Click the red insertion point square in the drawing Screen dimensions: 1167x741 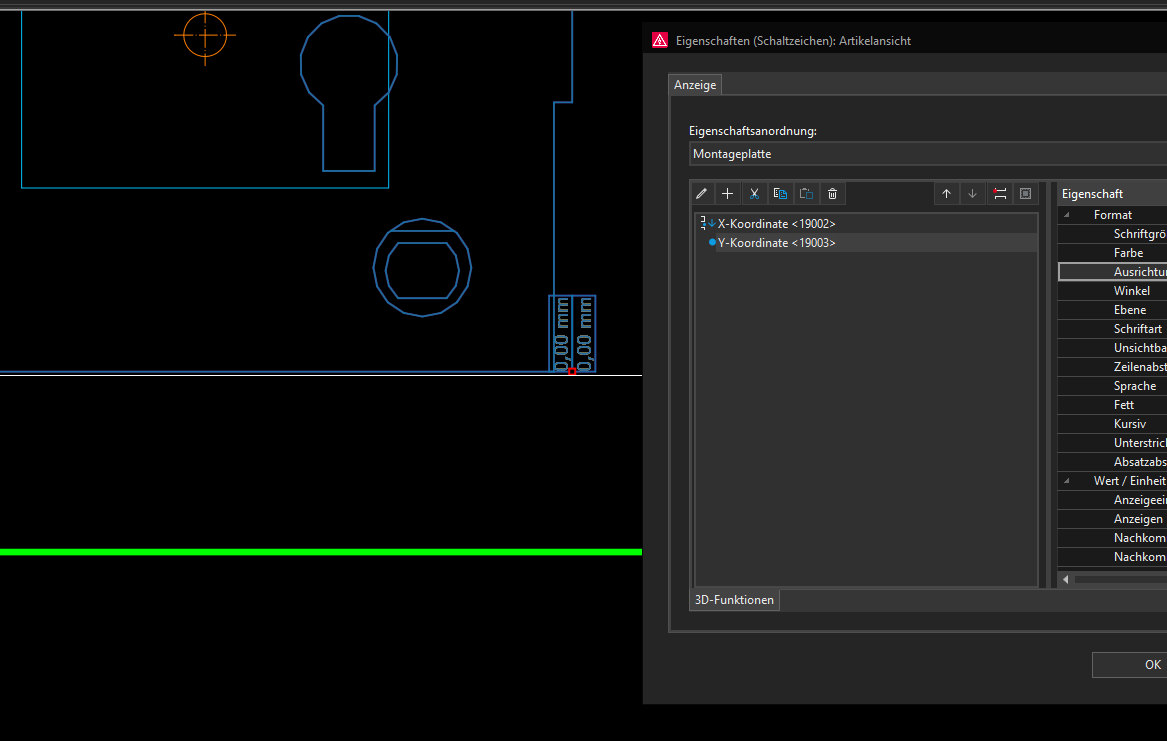click(x=572, y=370)
